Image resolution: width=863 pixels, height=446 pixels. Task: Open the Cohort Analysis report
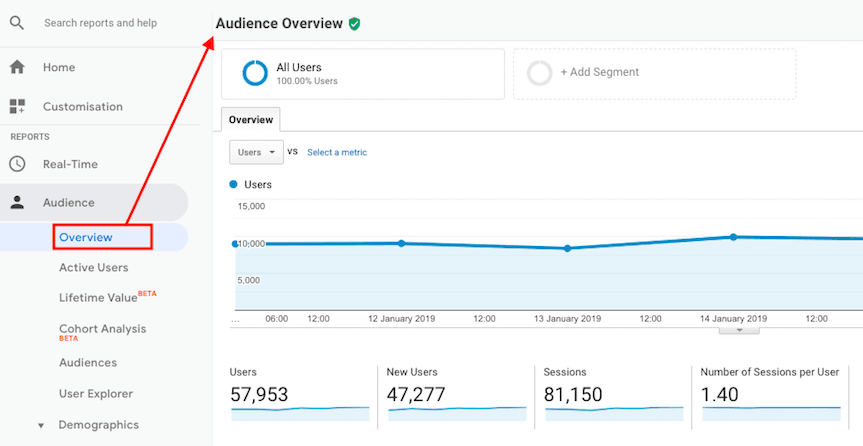(102, 329)
